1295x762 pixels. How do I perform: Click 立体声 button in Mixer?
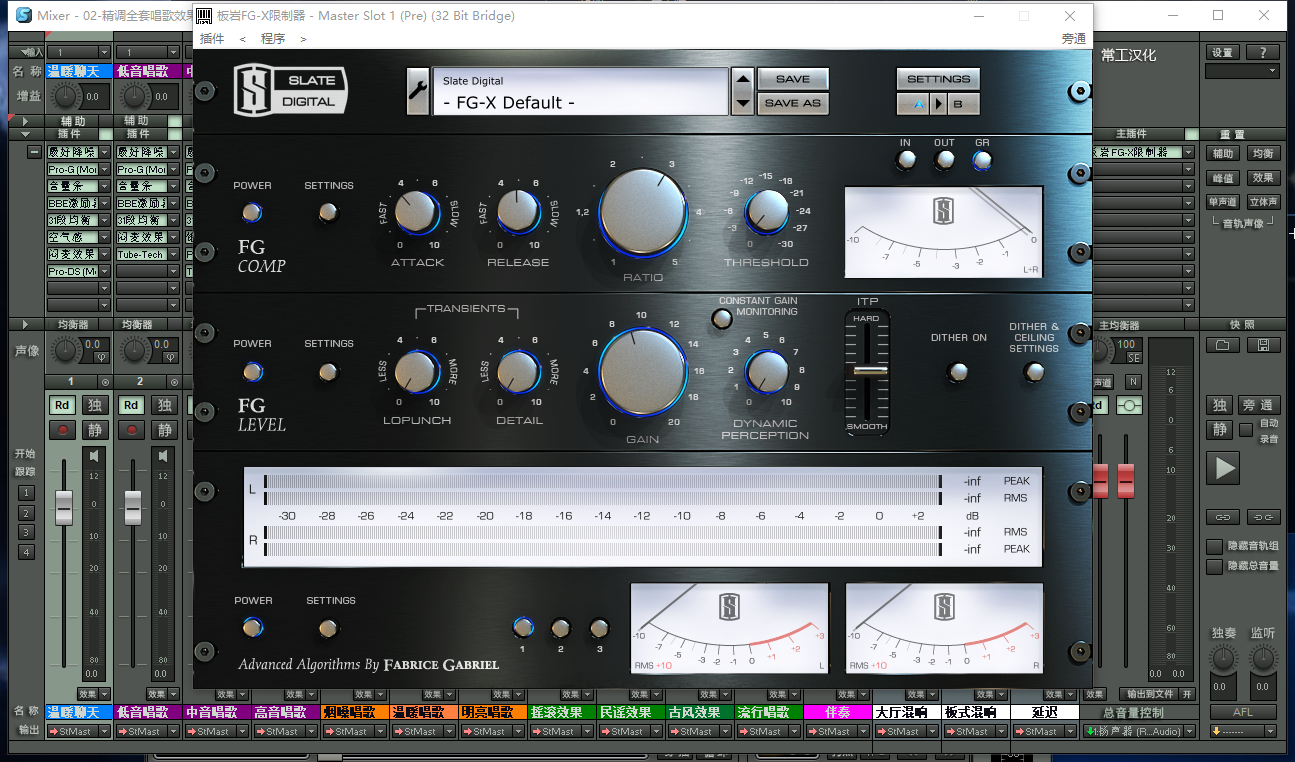[1262, 201]
